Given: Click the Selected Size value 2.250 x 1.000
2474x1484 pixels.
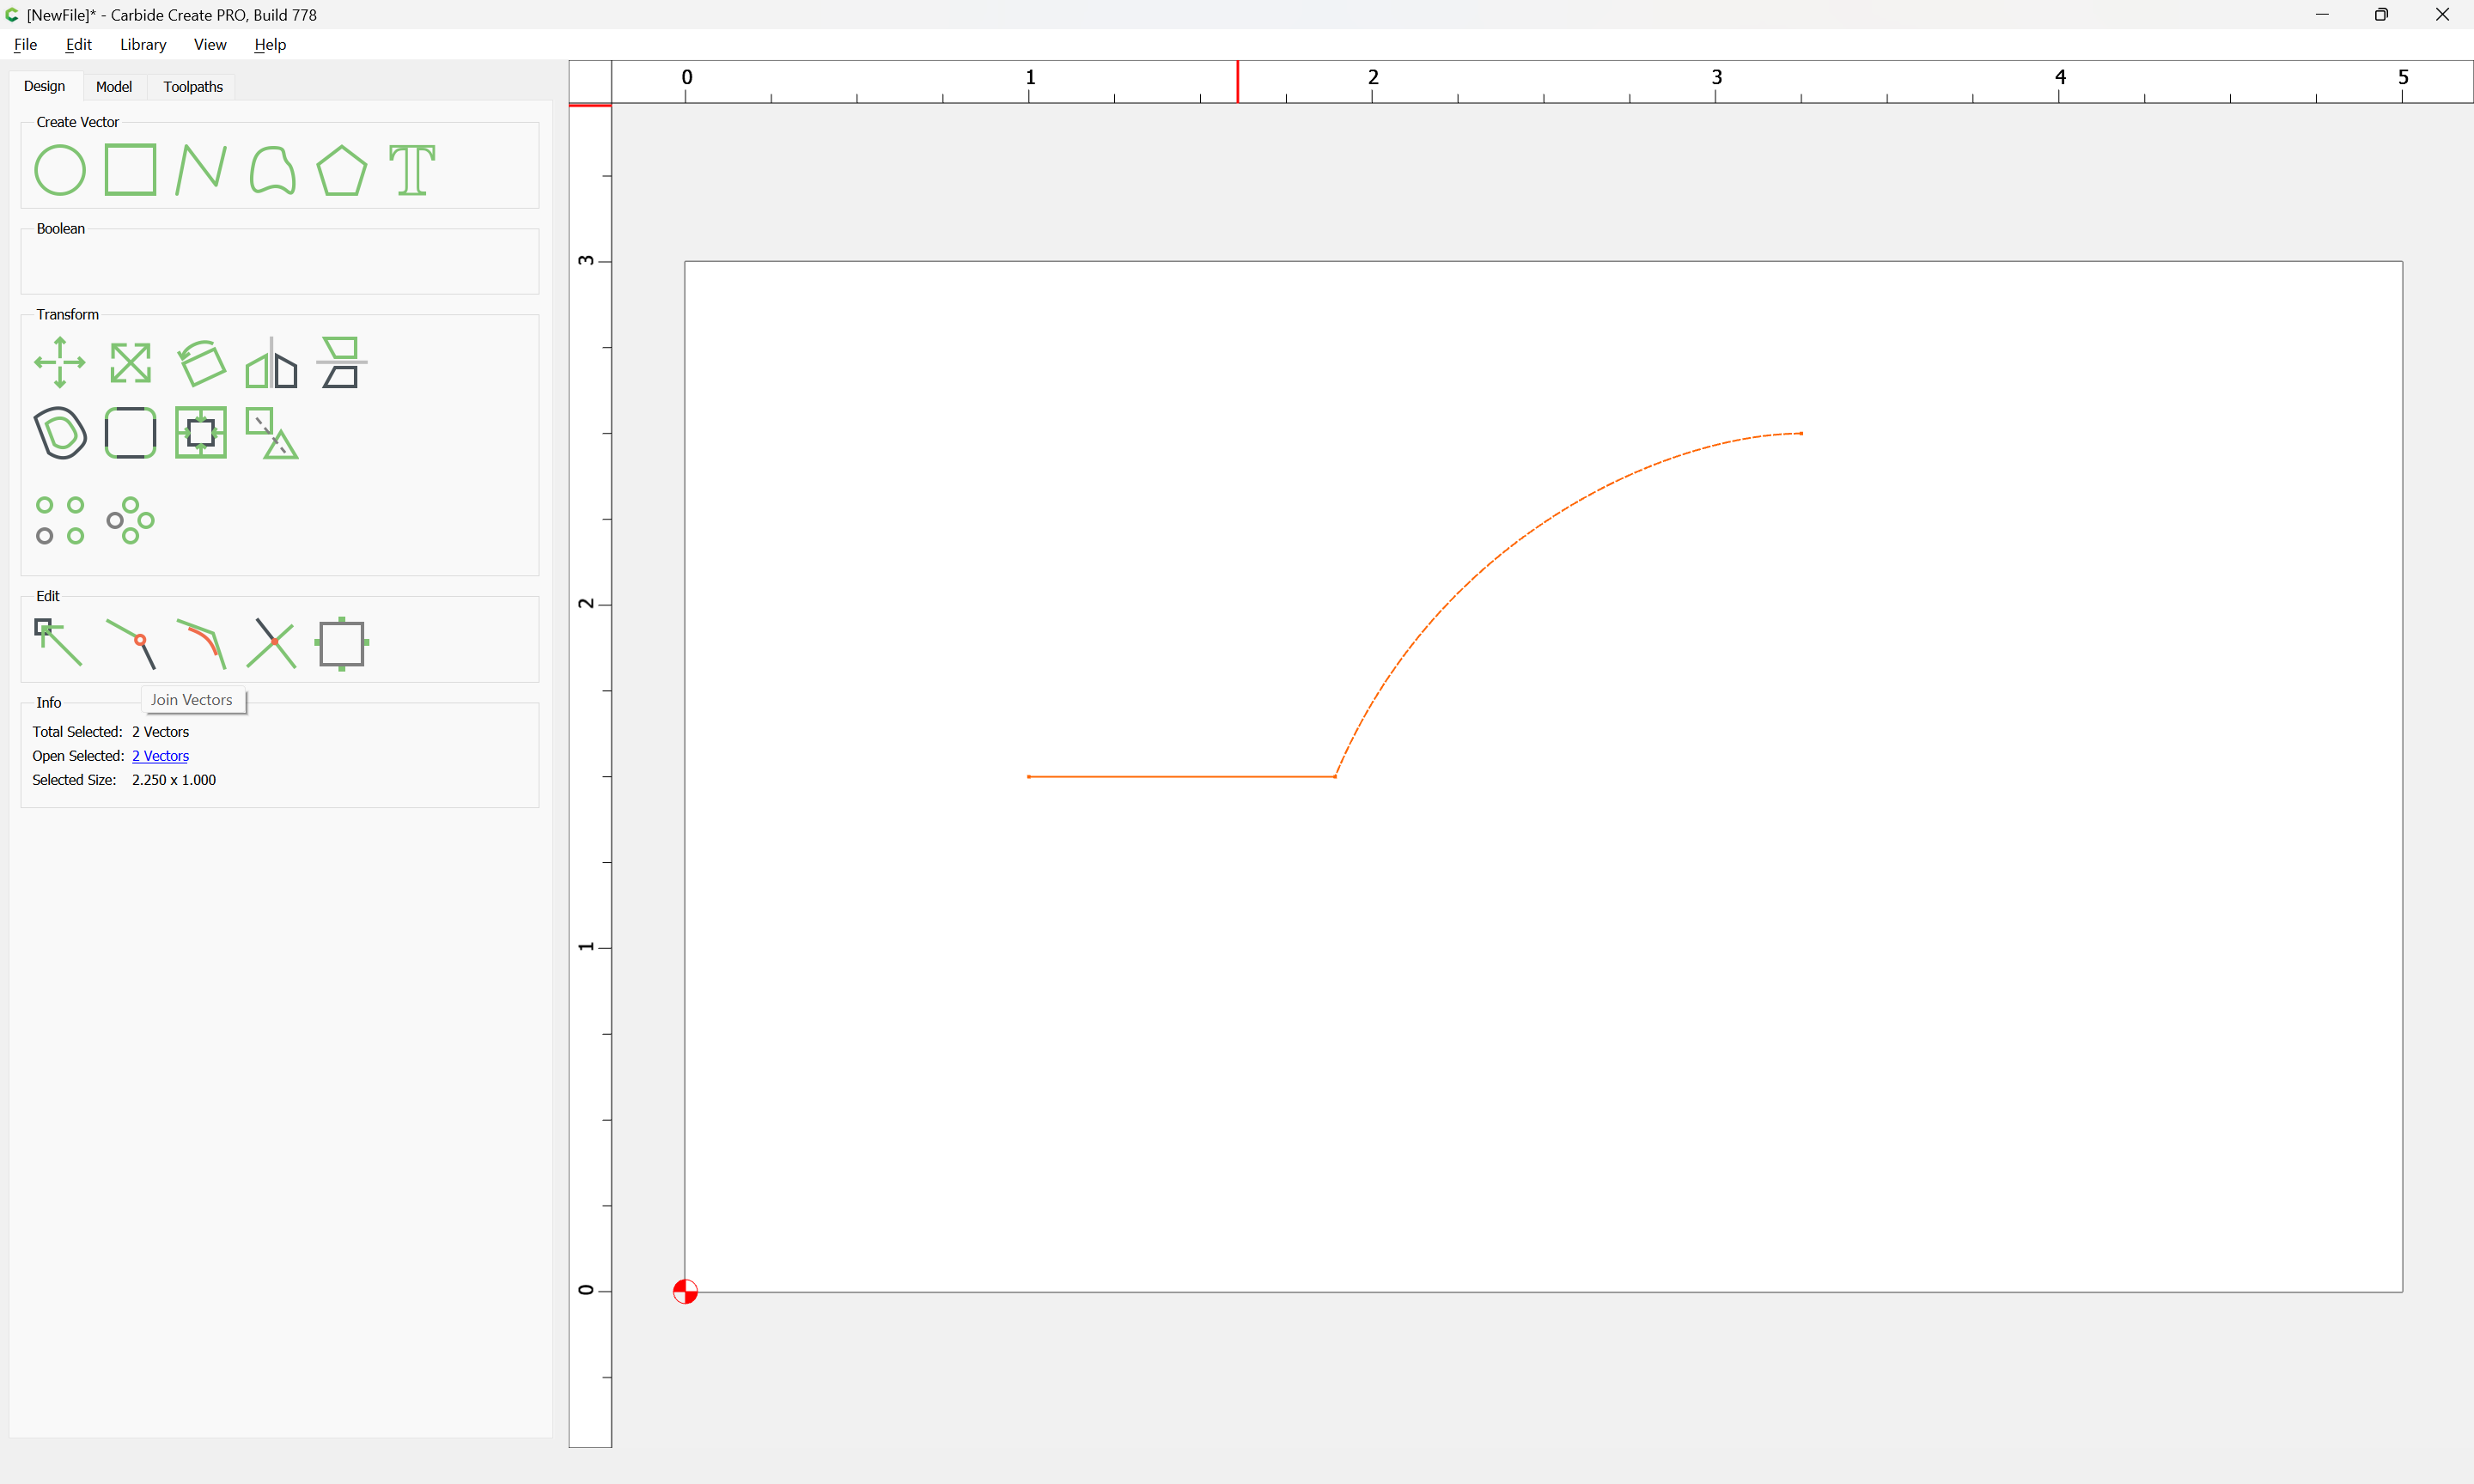Looking at the screenshot, I should point(174,780).
